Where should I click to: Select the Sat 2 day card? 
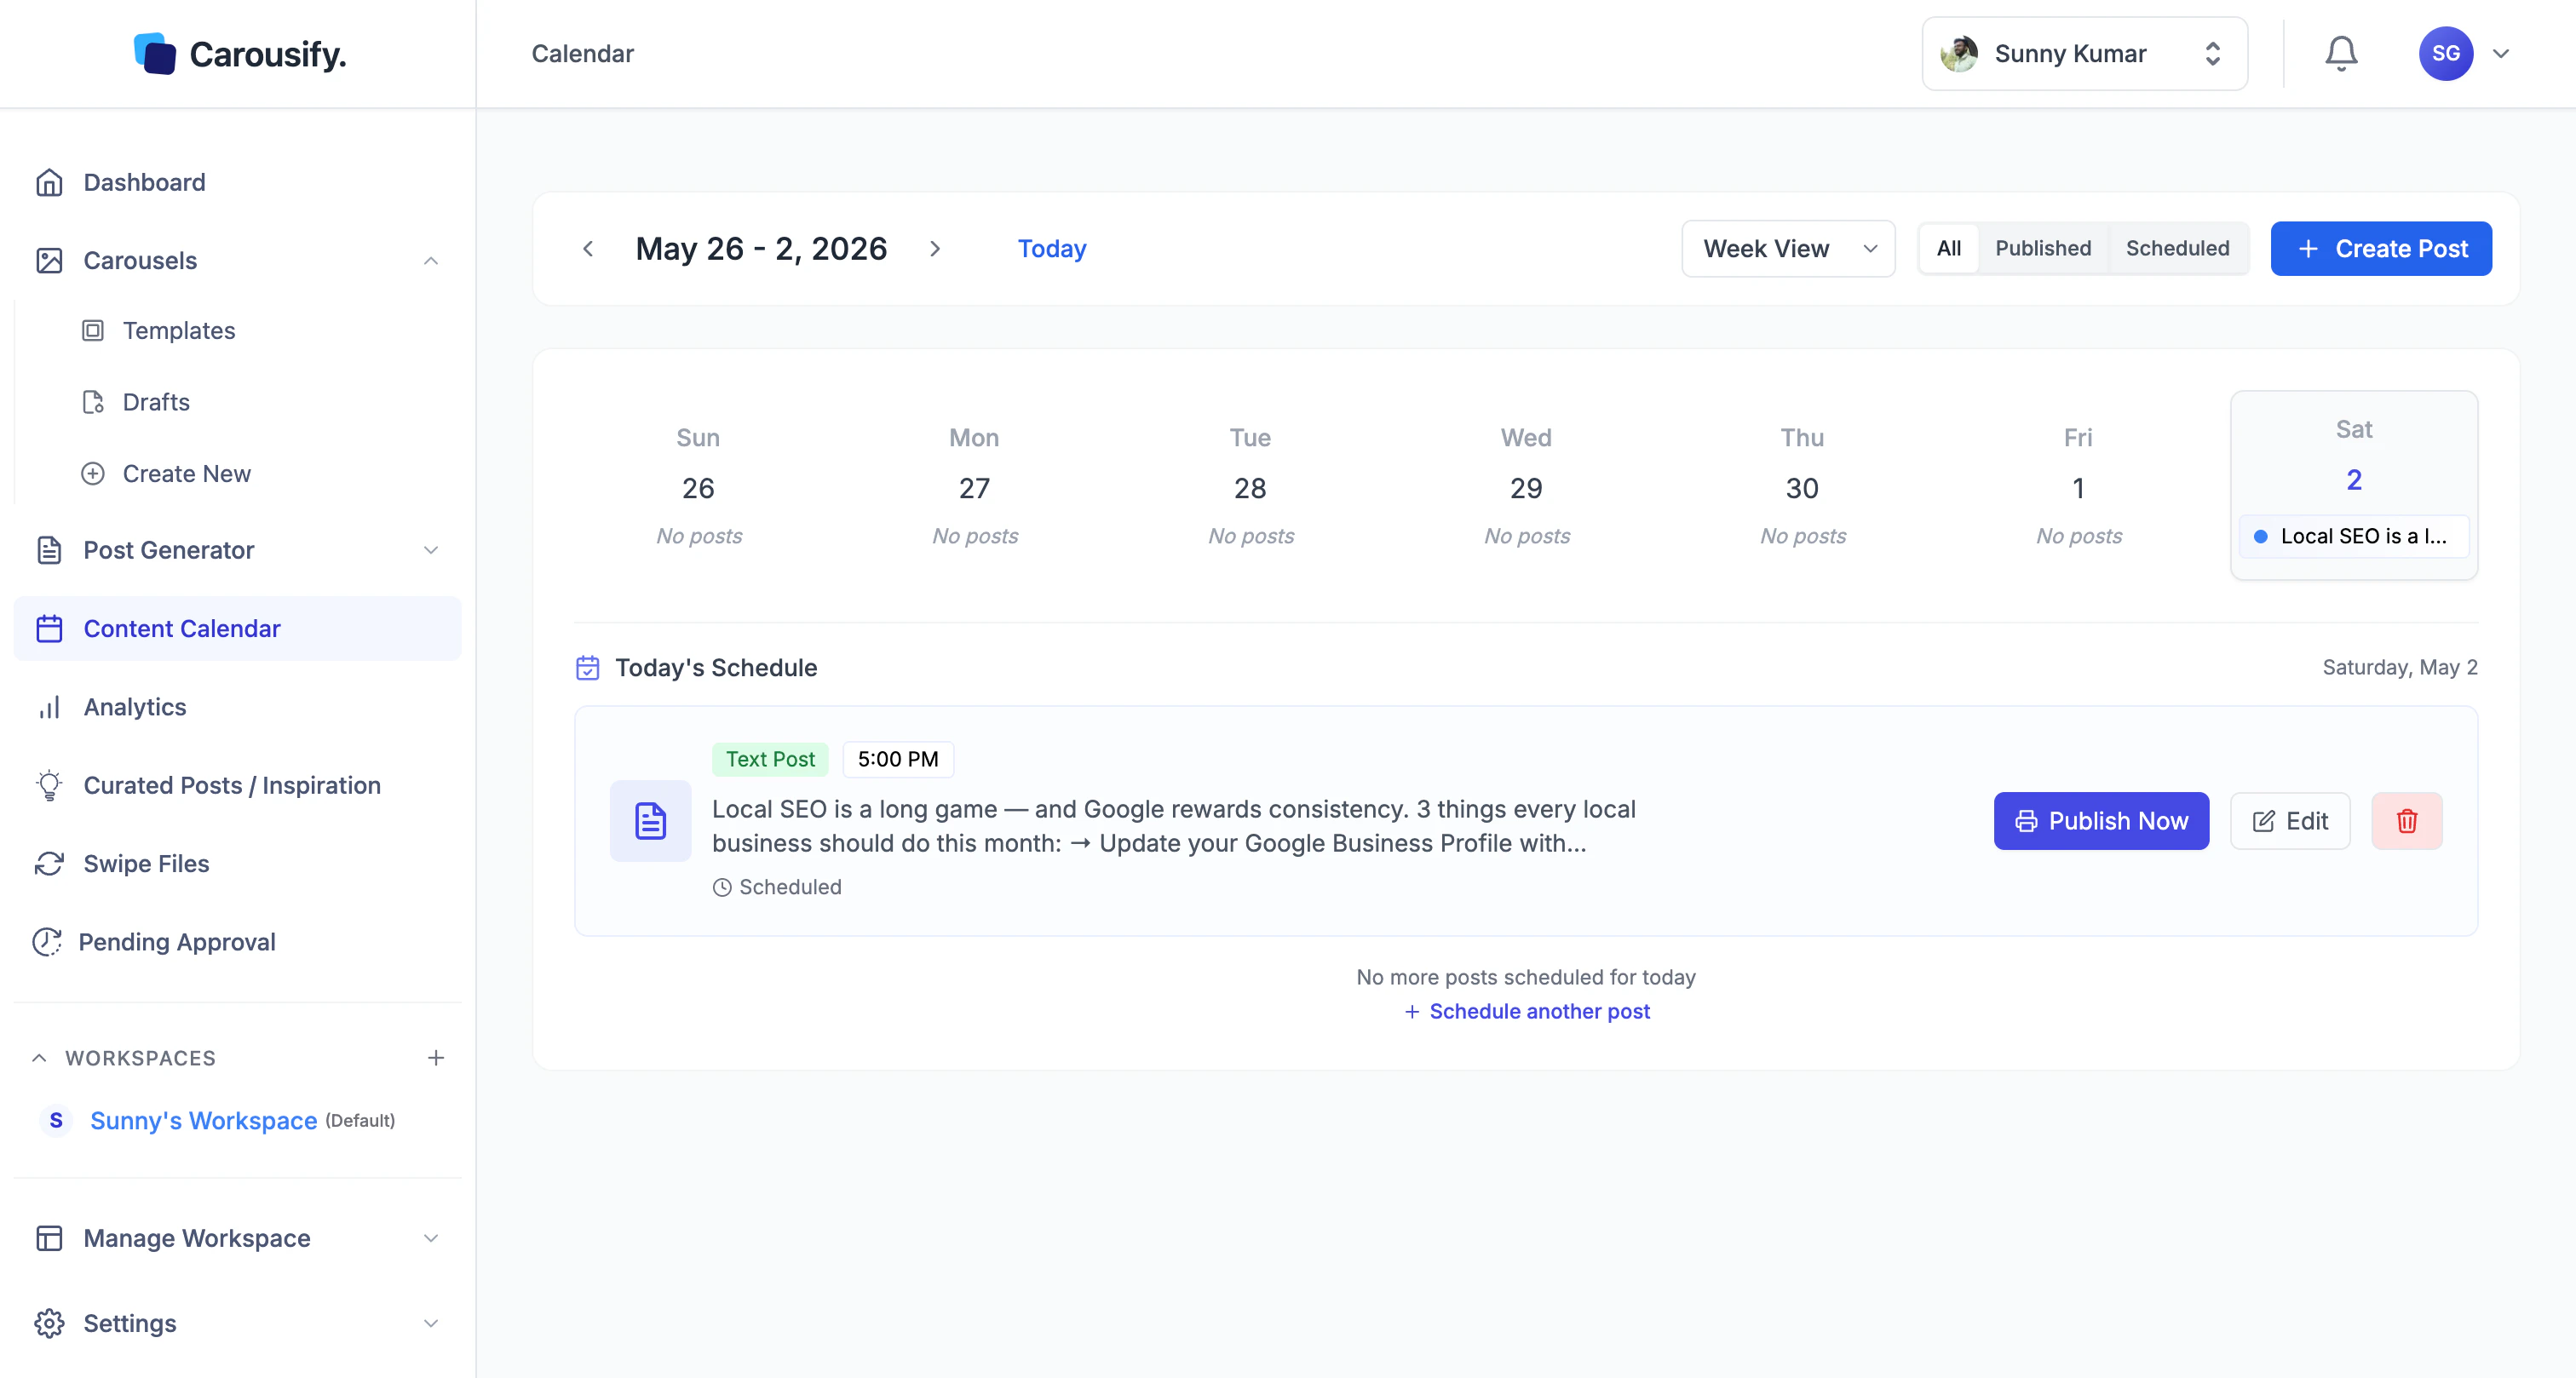pos(2354,484)
